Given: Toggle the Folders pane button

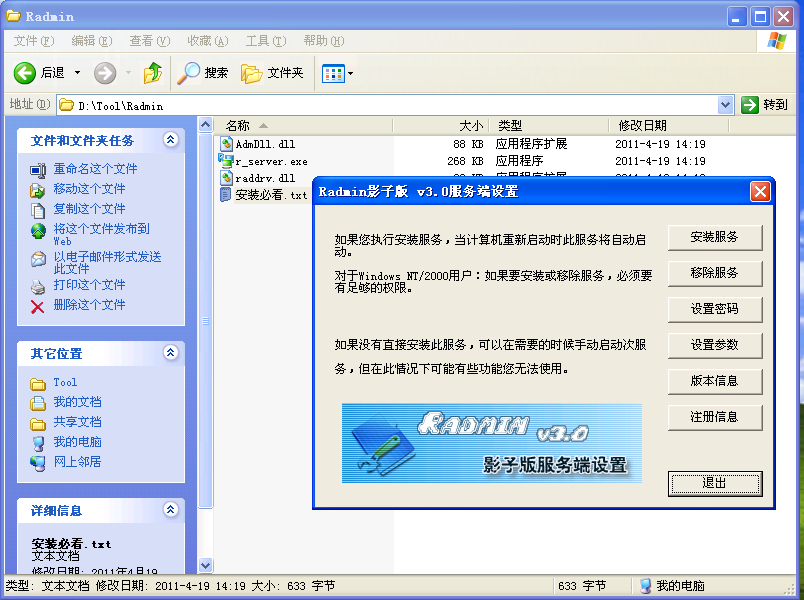Looking at the screenshot, I should click(x=272, y=73).
